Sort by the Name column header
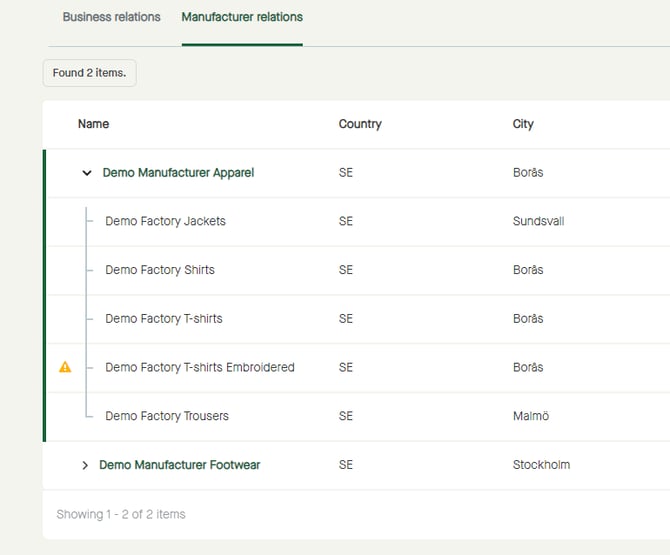 93,124
